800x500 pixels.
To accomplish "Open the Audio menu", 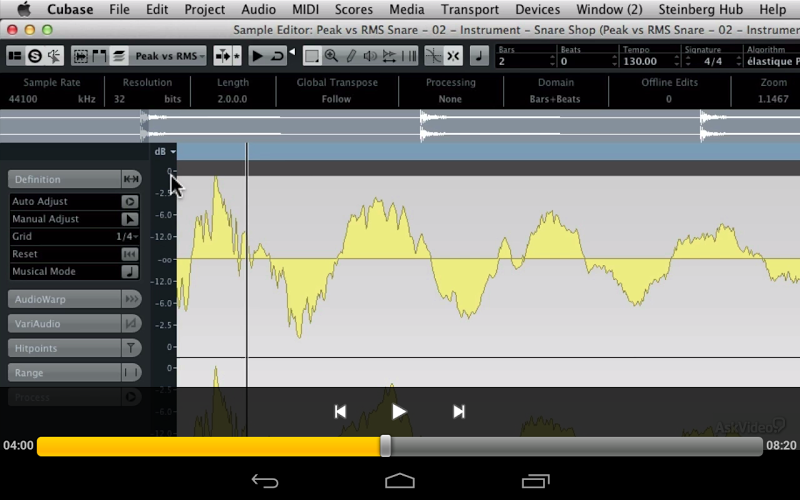I will click(x=259, y=9).
